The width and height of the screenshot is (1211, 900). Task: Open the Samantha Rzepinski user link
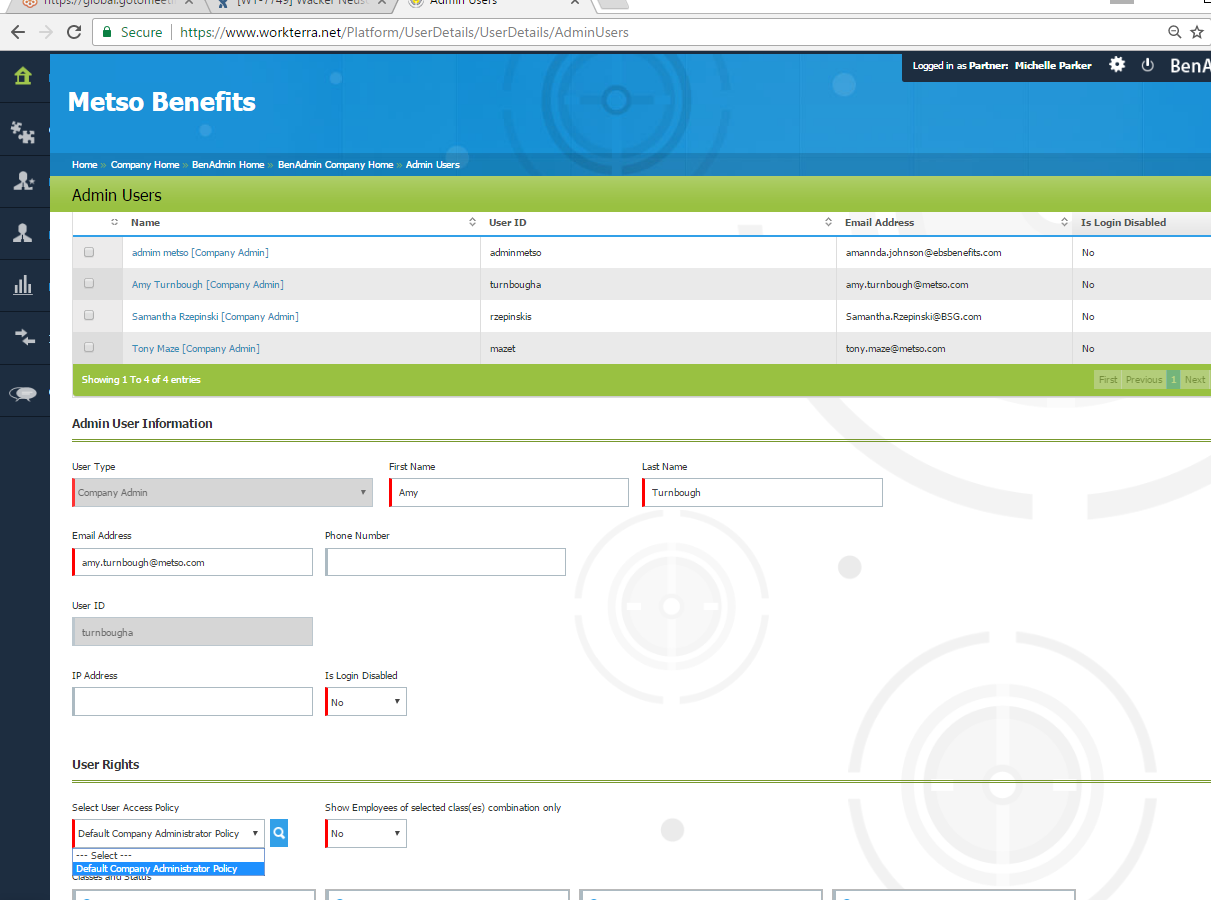tap(215, 317)
